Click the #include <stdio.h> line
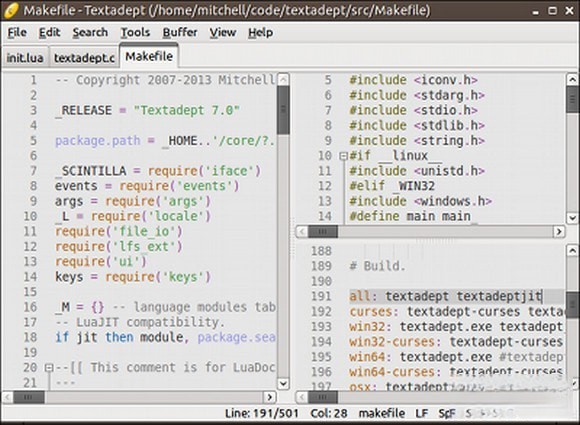The image size is (580, 425). [x=414, y=110]
